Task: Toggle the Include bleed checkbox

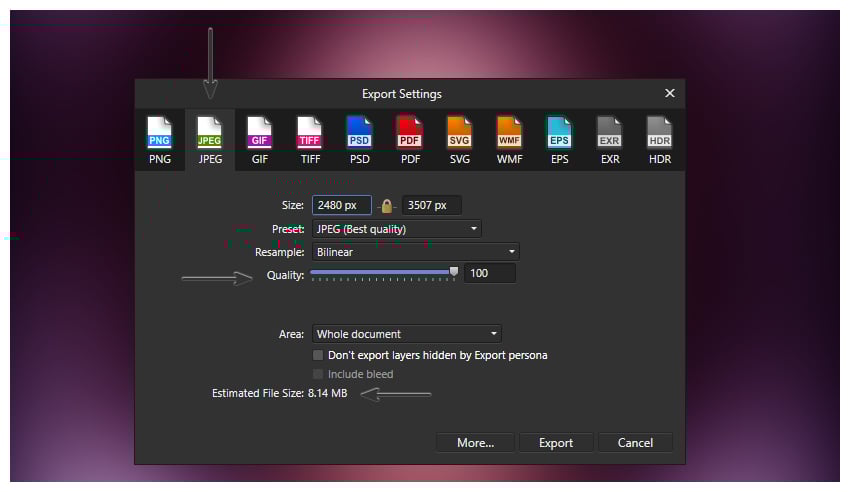Action: click(x=318, y=374)
